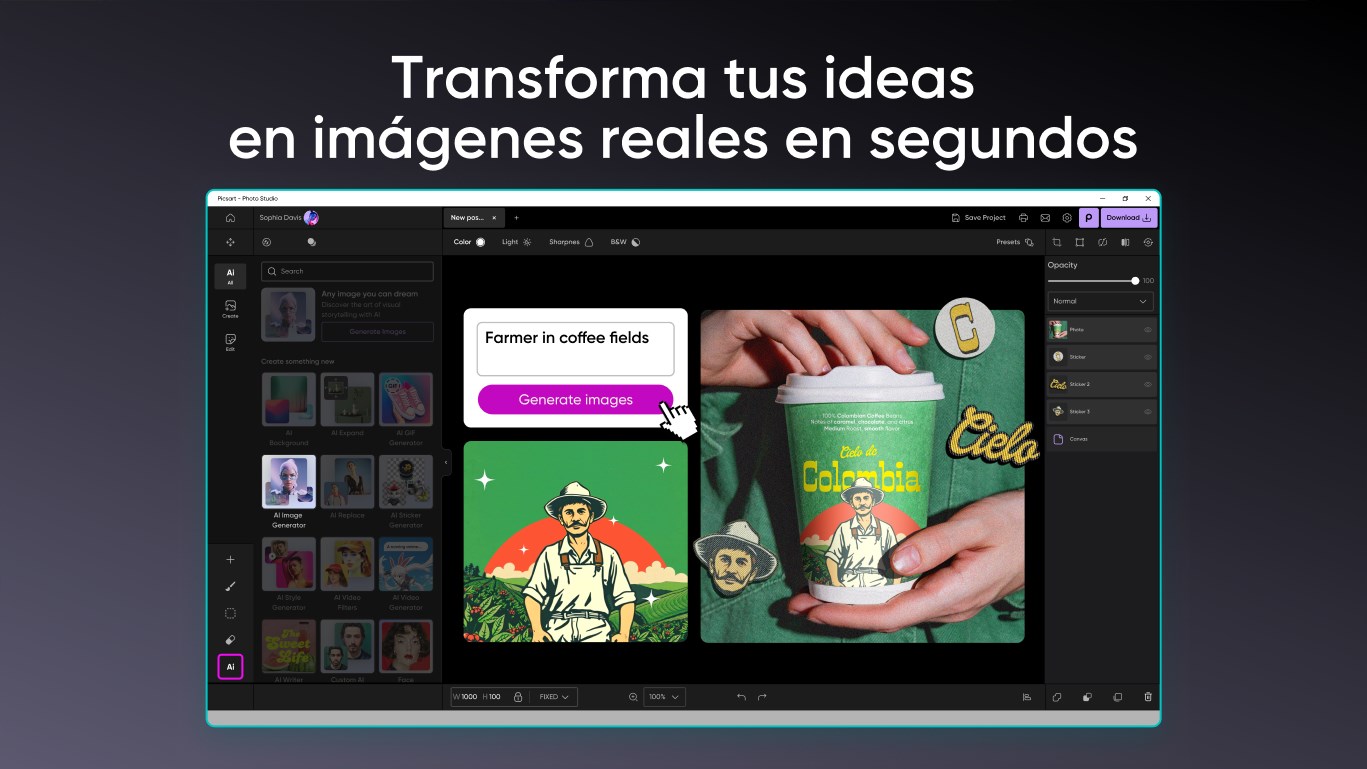Toggle the aspect ratio lock

pos(518,697)
